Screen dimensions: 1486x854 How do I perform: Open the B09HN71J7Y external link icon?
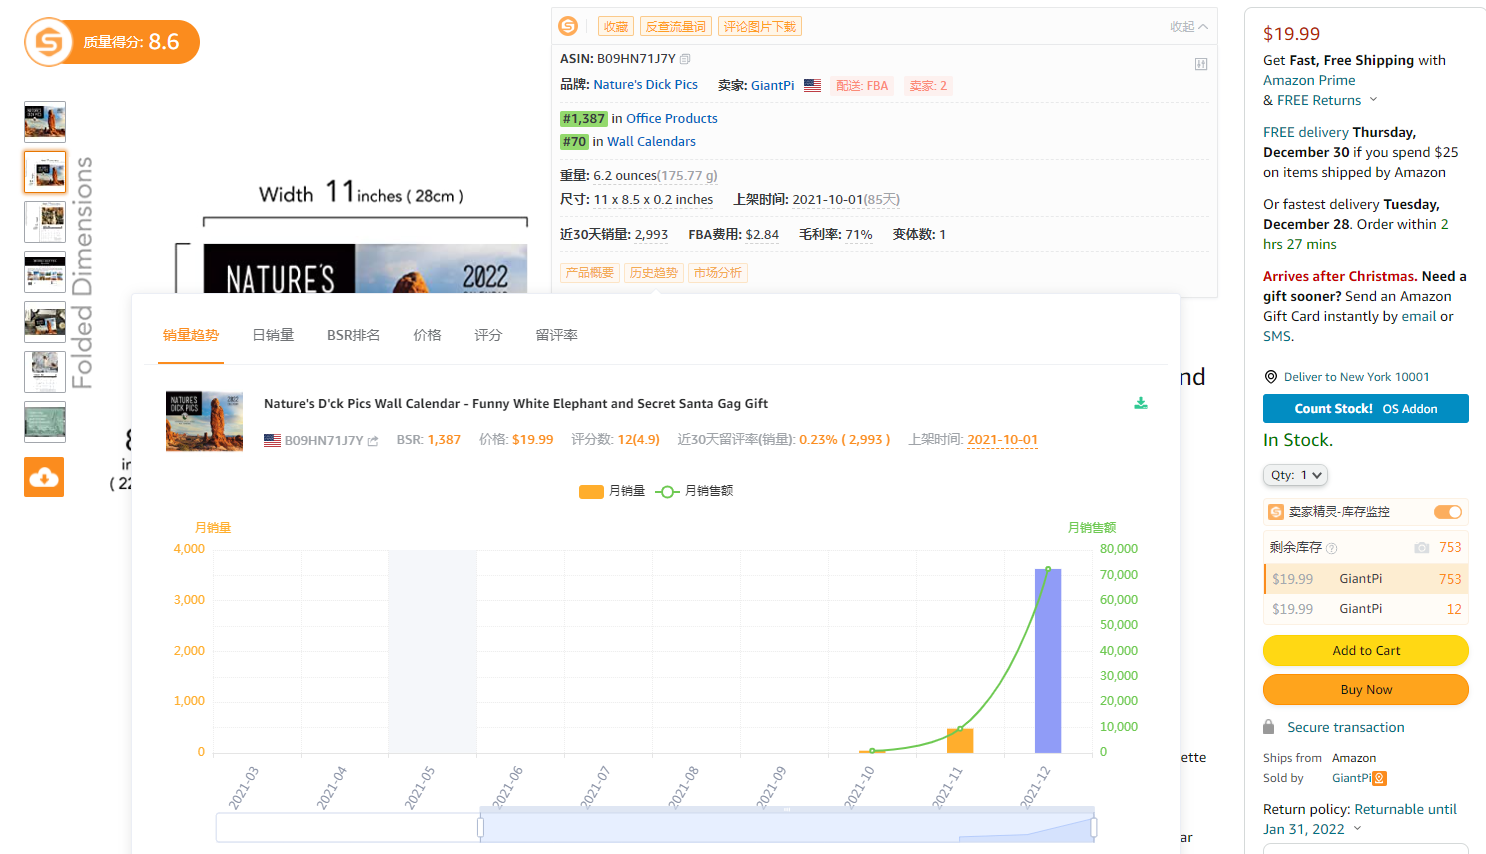click(373, 441)
